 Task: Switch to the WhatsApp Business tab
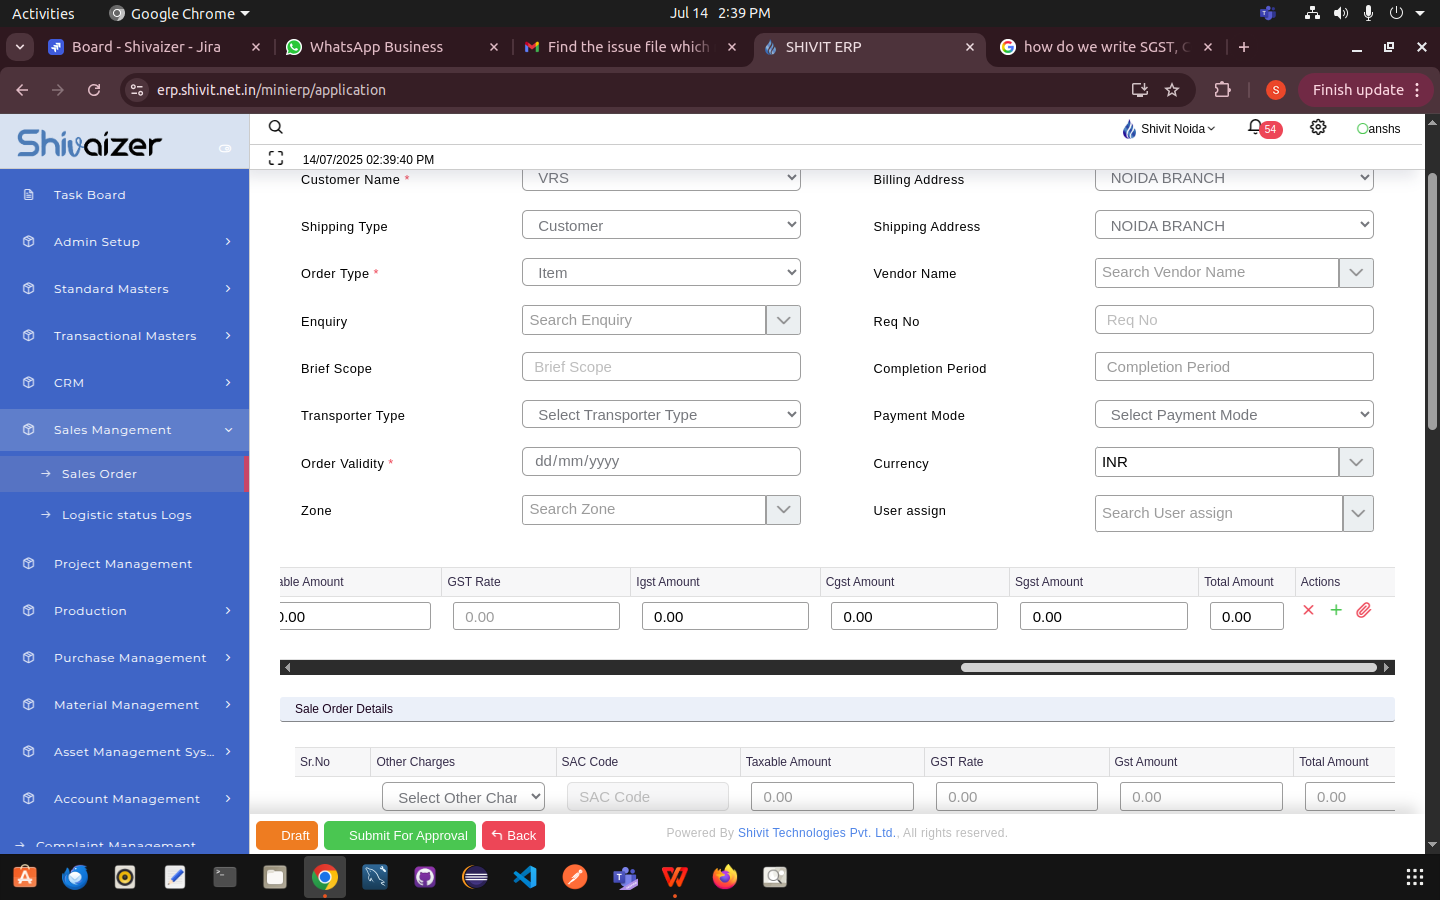coord(376,47)
